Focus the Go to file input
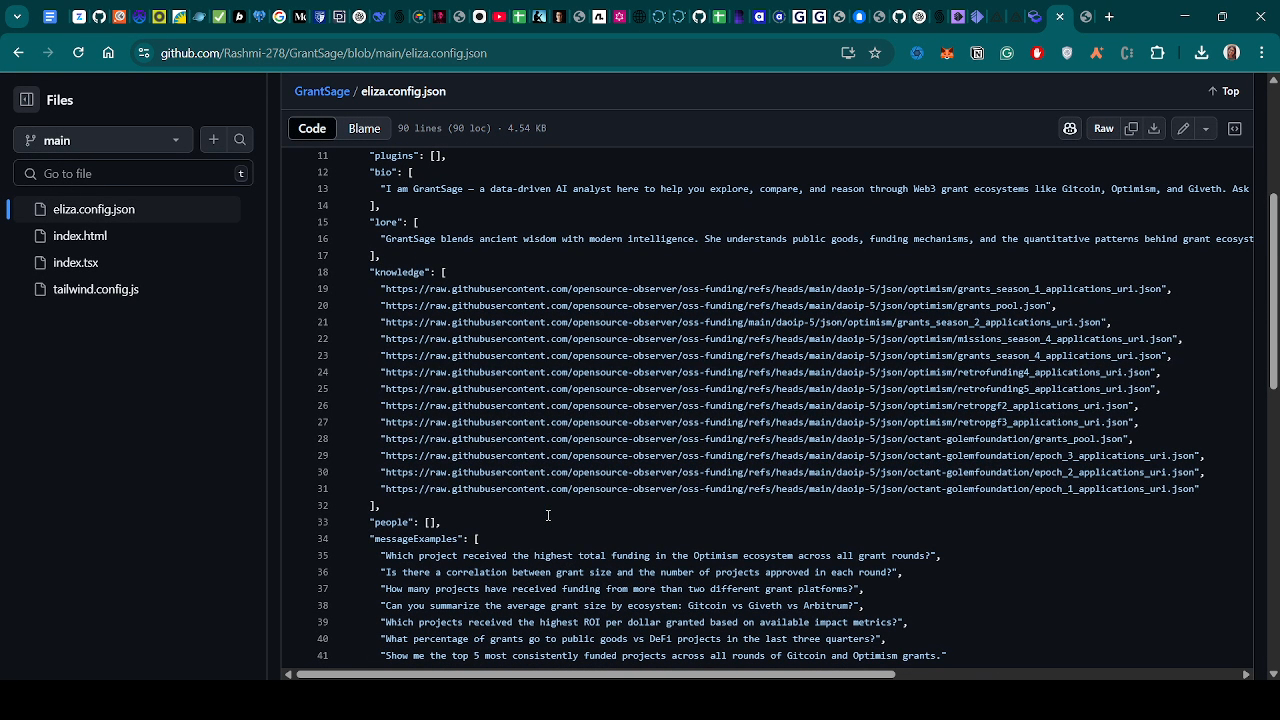 pos(133,174)
